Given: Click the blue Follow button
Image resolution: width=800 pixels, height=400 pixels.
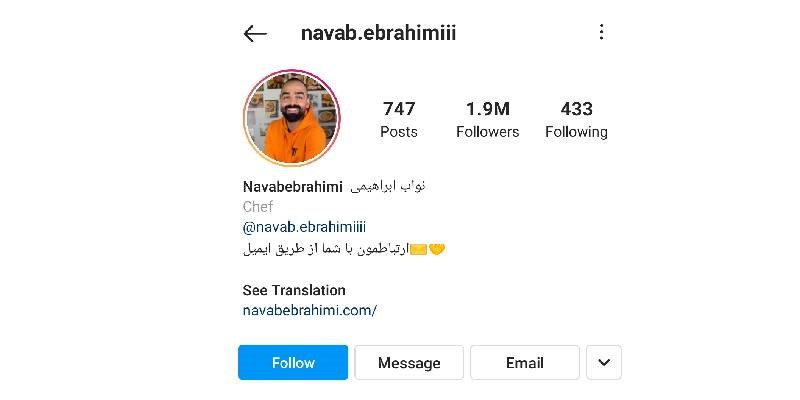Looking at the screenshot, I should [x=293, y=363].
